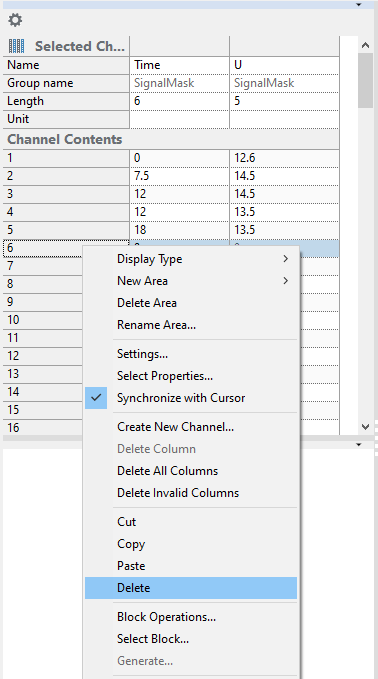The height and width of the screenshot is (679, 378).
Task: Select Copy in the context menu
Action: pos(131,544)
